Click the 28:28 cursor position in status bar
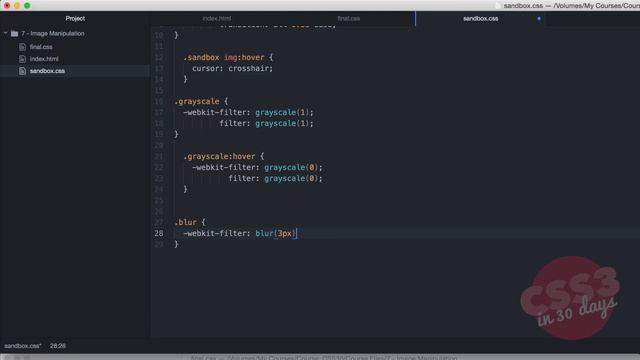This screenshot has height=360, width=640. coord(58,346)
